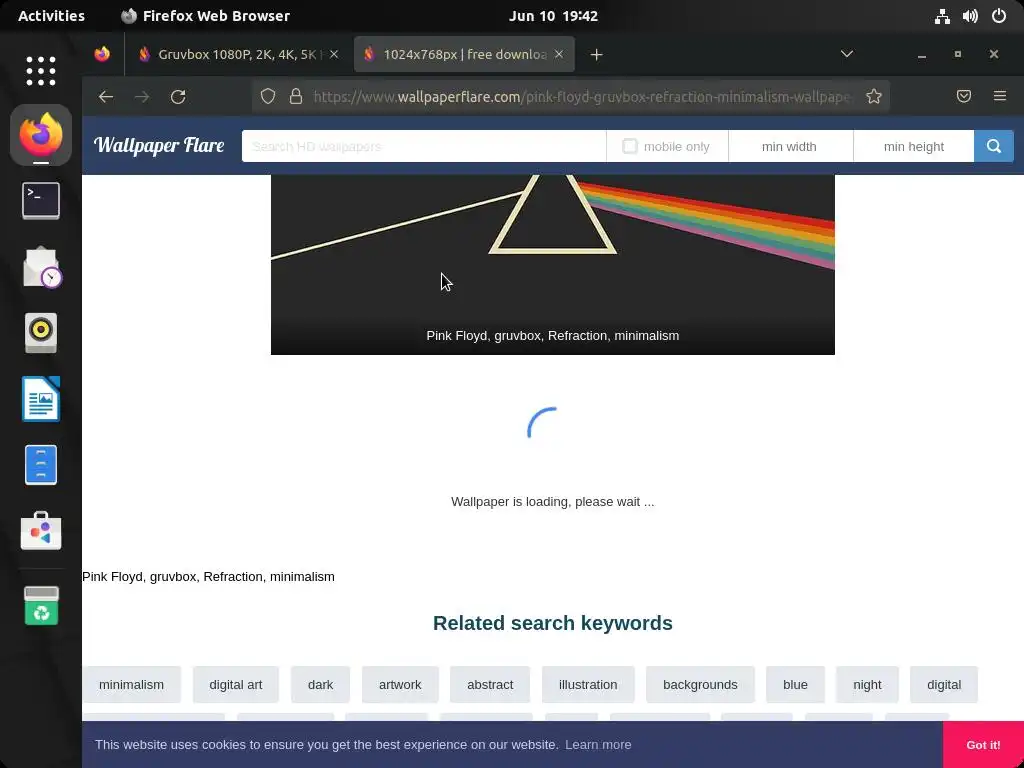Open the volume tray icon
The width and height of the screenshot is (1024, 768).
[x=970, y=16]
